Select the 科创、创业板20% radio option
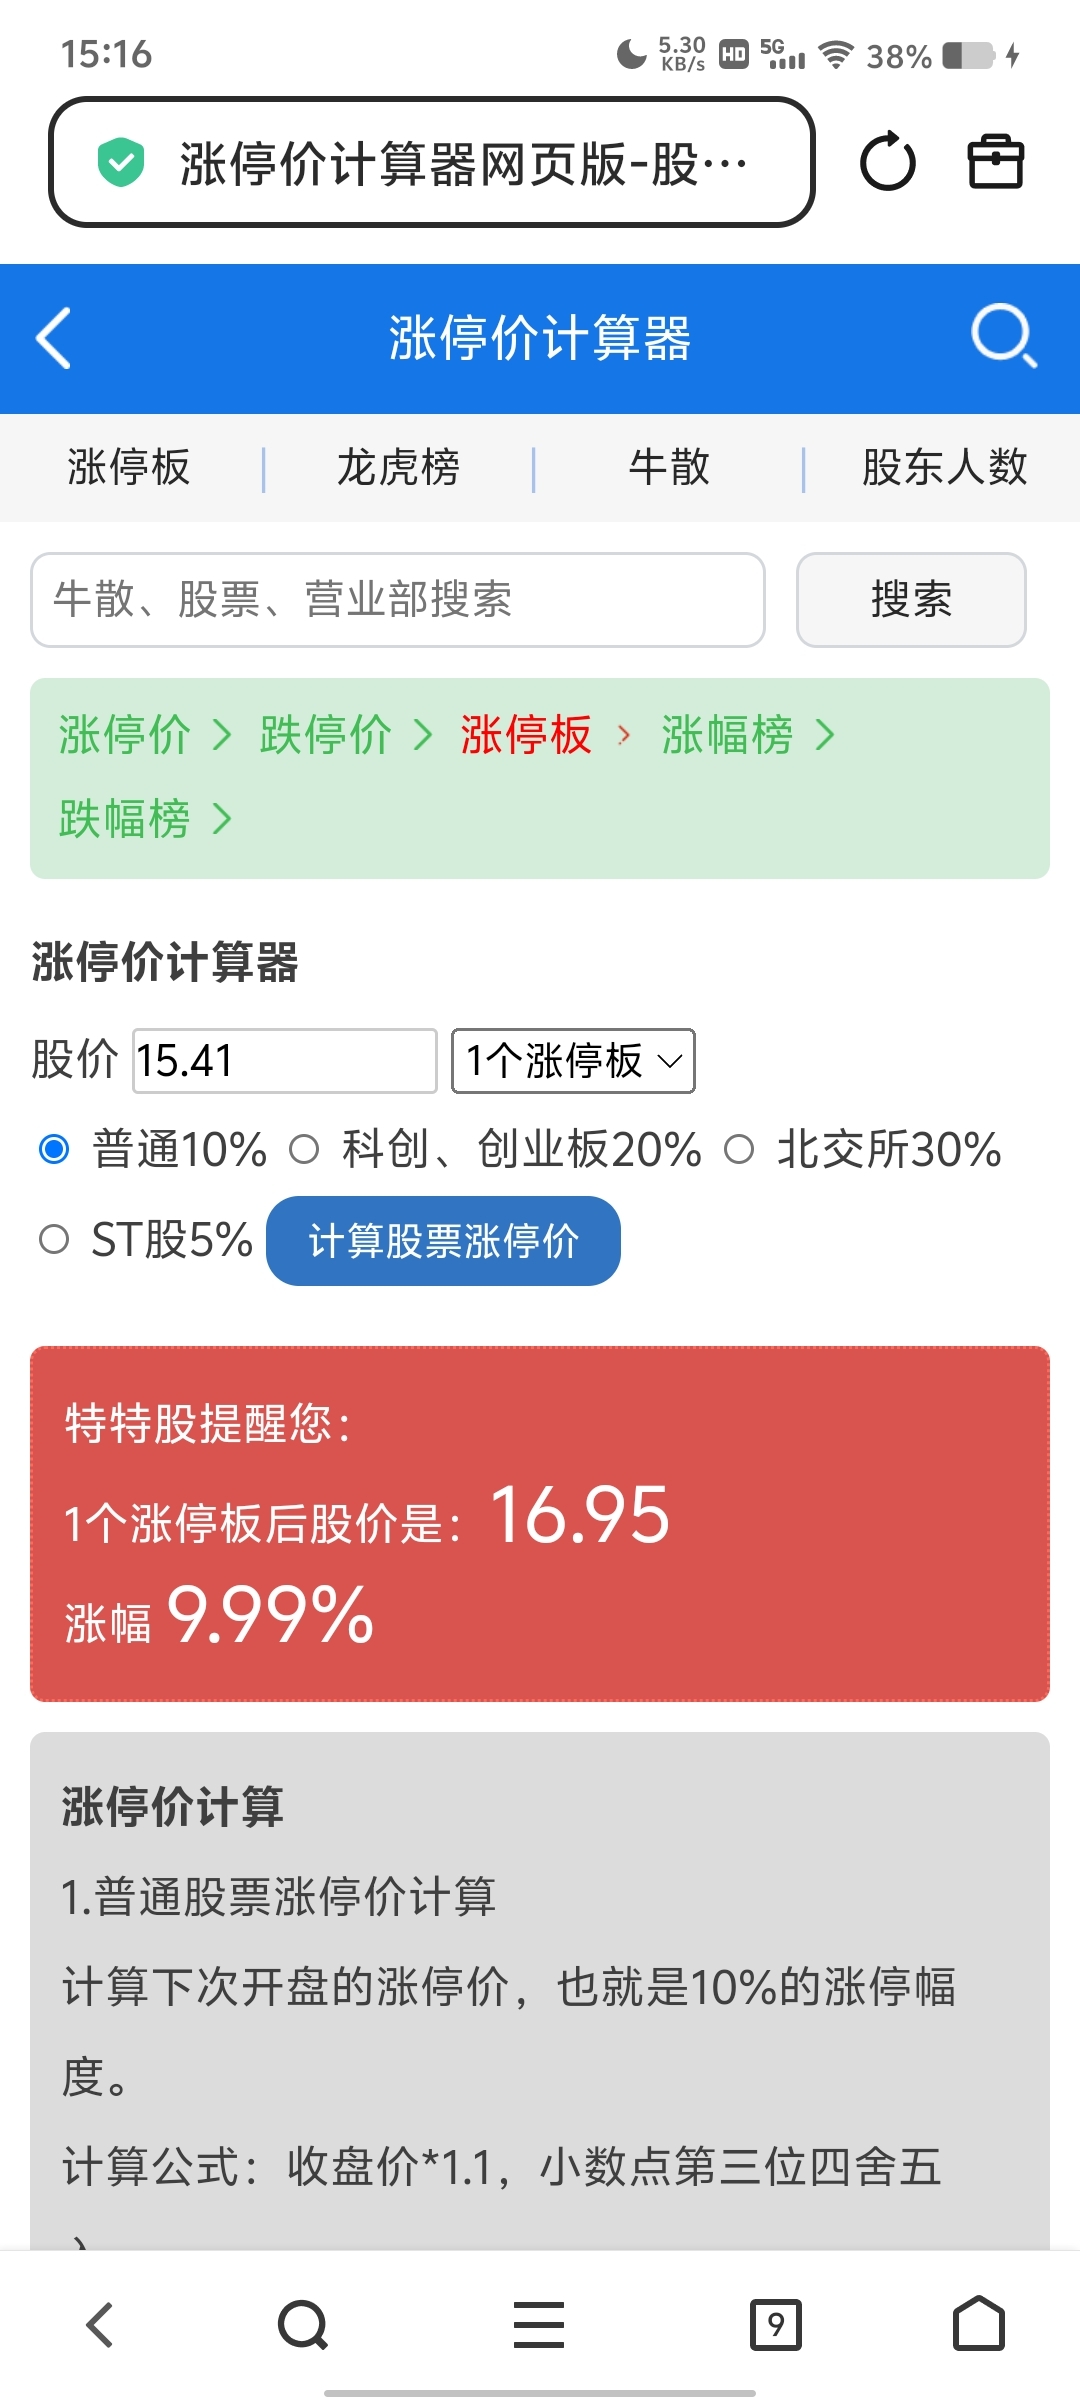 [304, 1150]
